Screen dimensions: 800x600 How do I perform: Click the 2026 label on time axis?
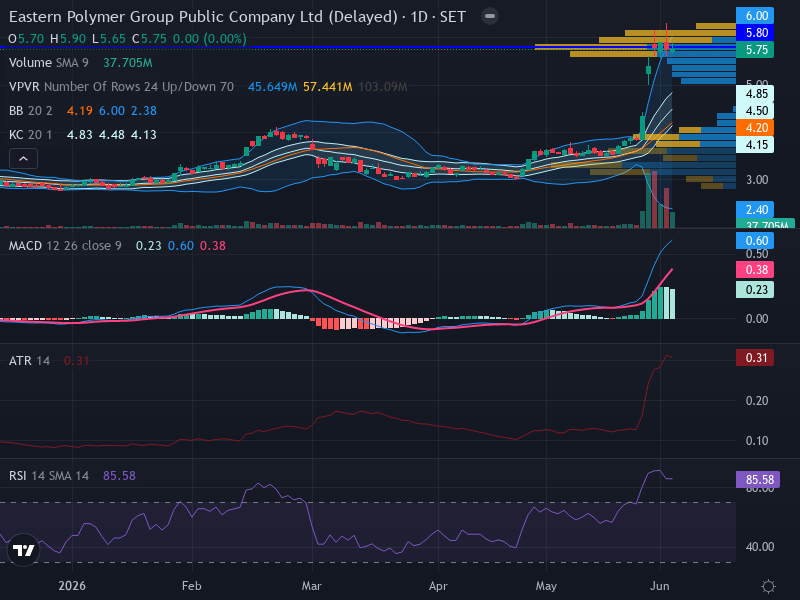click(72, 586)
